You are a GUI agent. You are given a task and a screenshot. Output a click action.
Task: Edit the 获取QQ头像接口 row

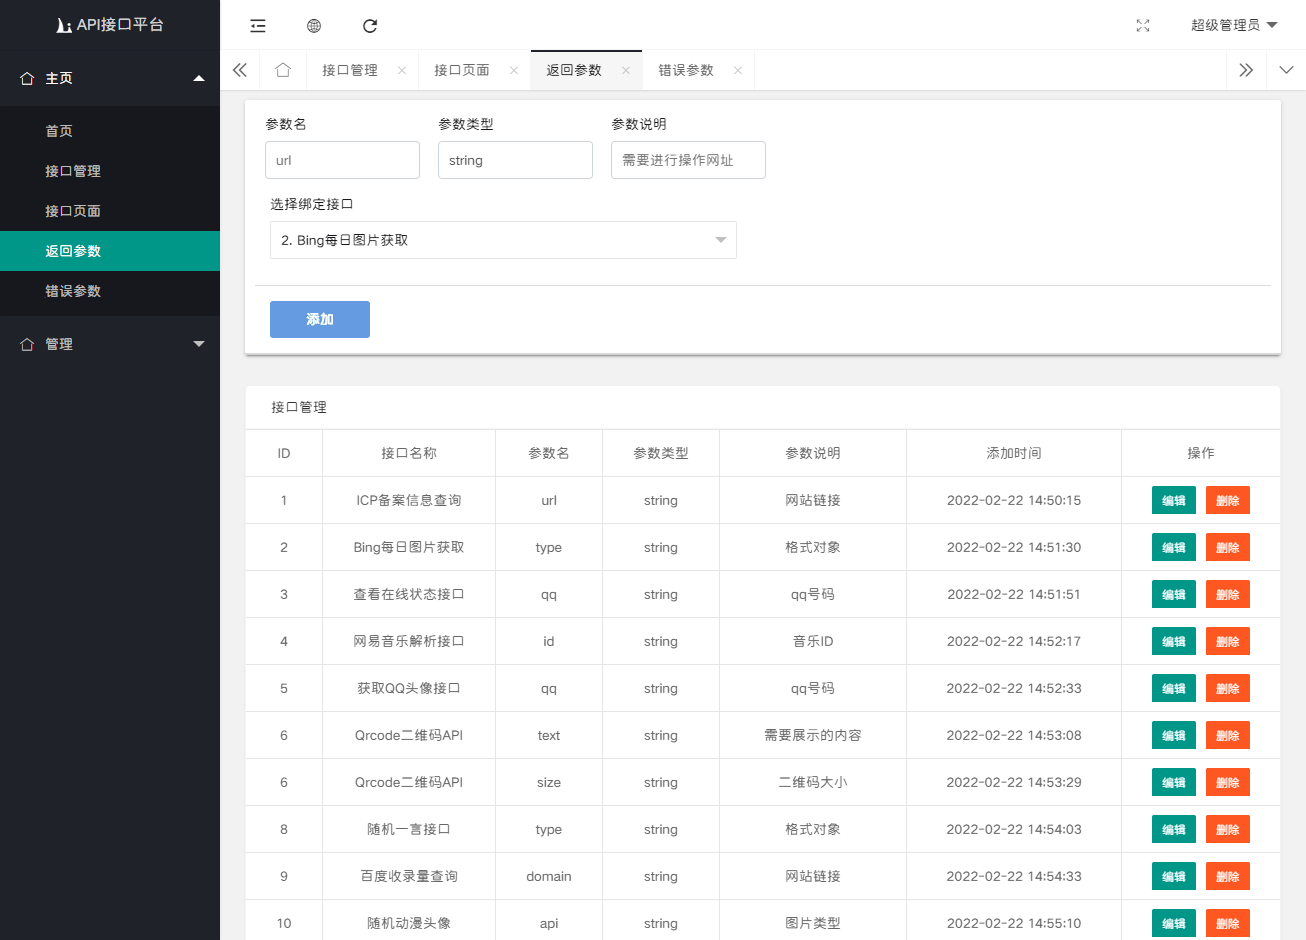click(x=1174, y=689)
